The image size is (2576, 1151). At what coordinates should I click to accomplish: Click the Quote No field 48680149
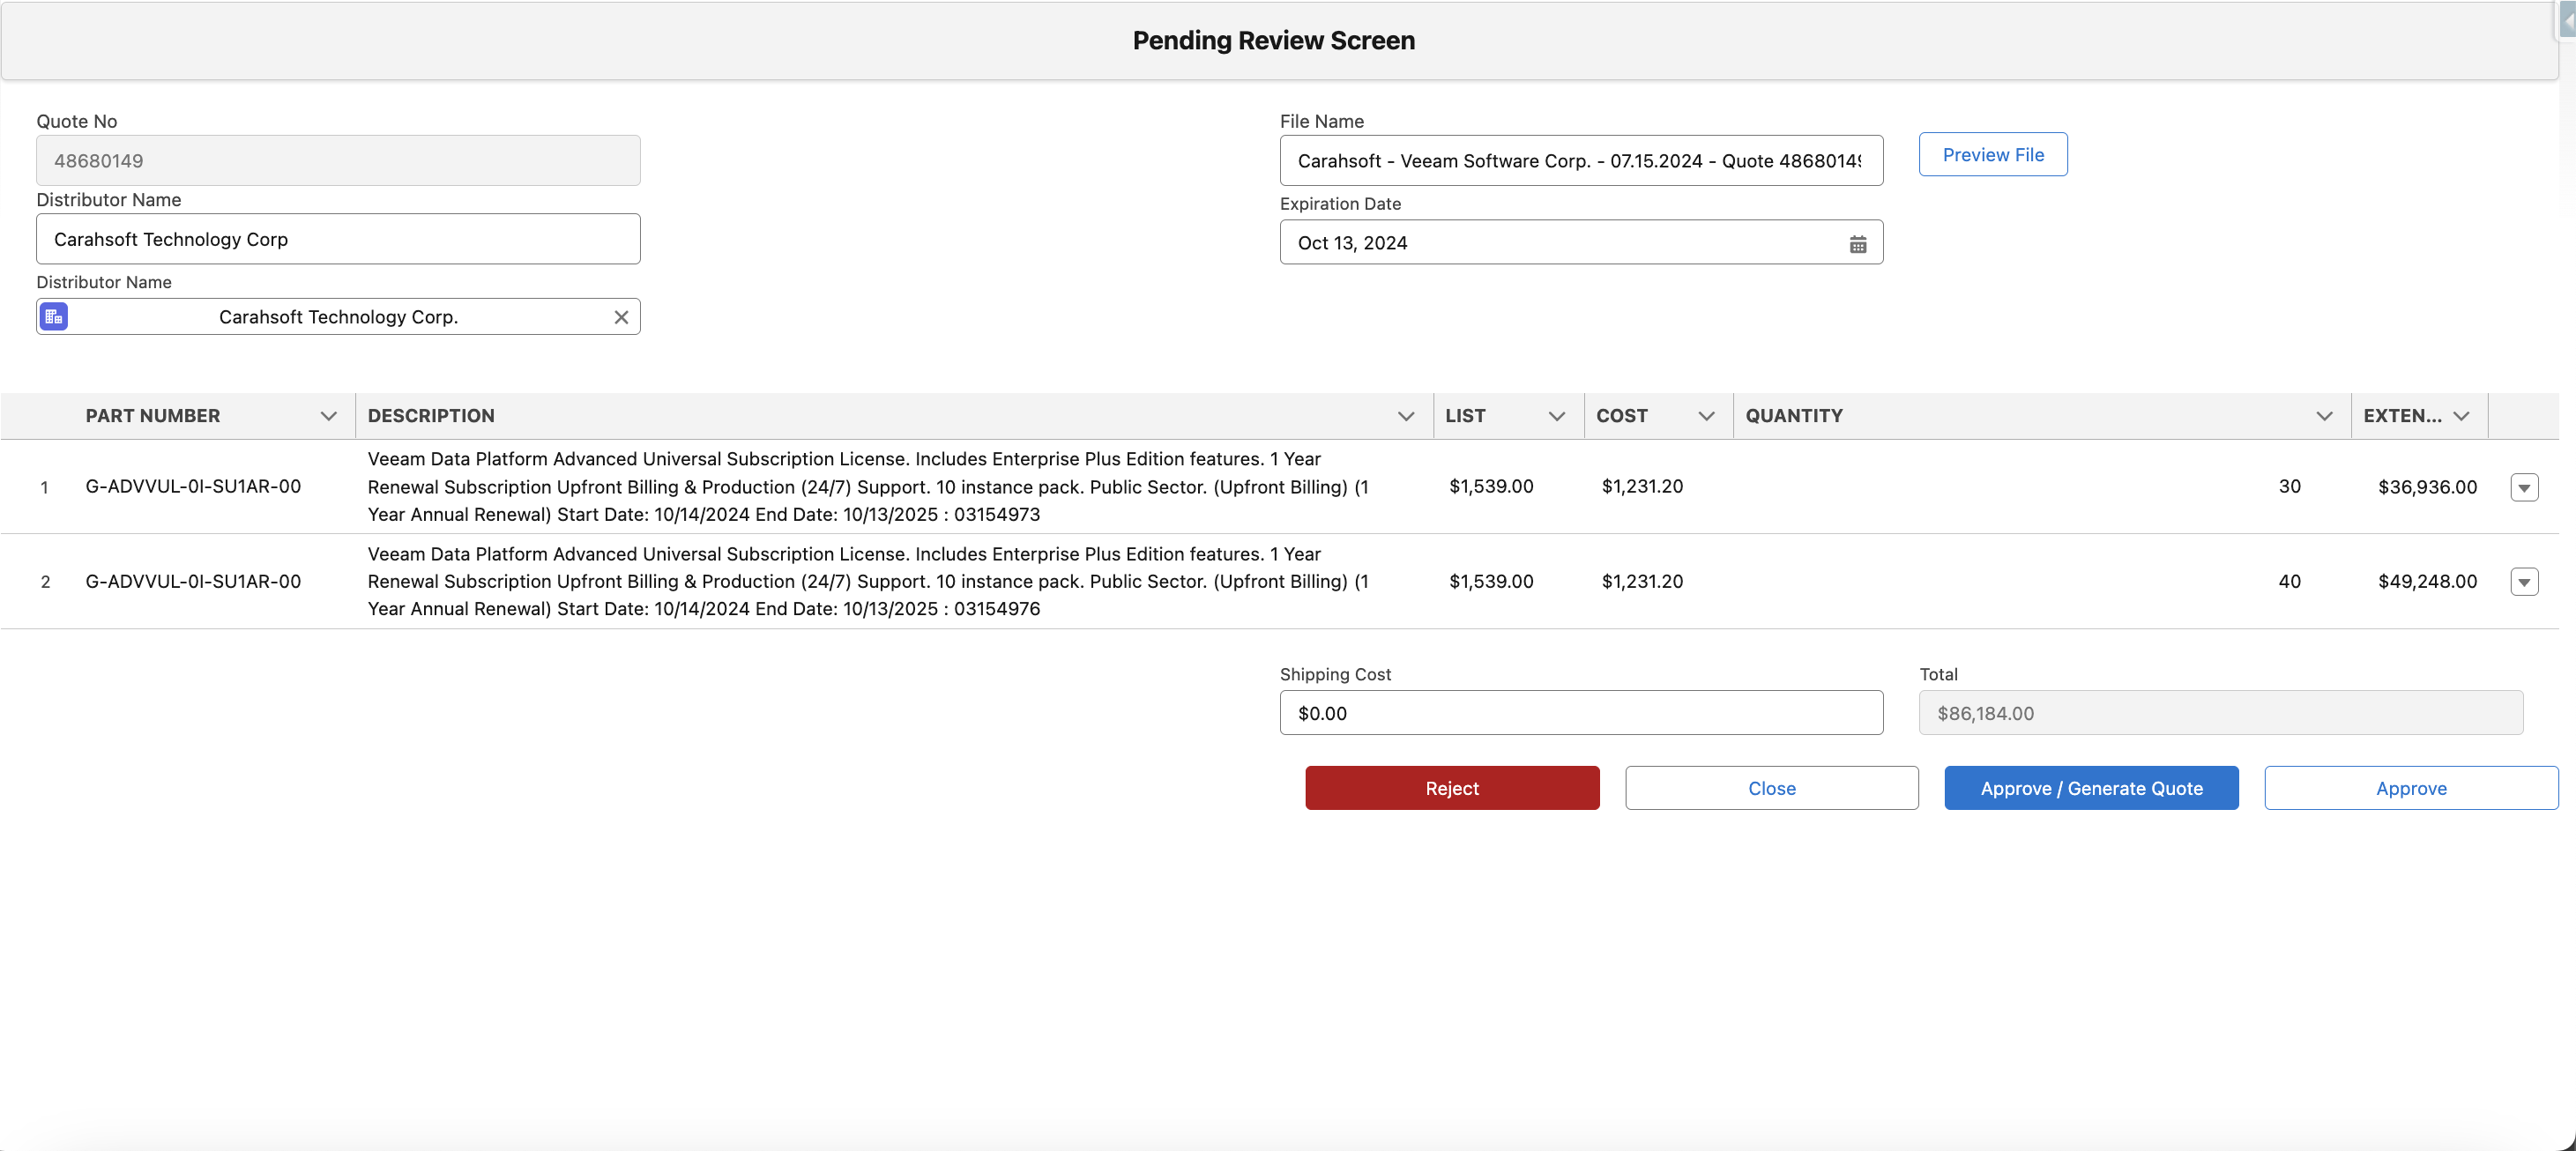click(338, 161)
